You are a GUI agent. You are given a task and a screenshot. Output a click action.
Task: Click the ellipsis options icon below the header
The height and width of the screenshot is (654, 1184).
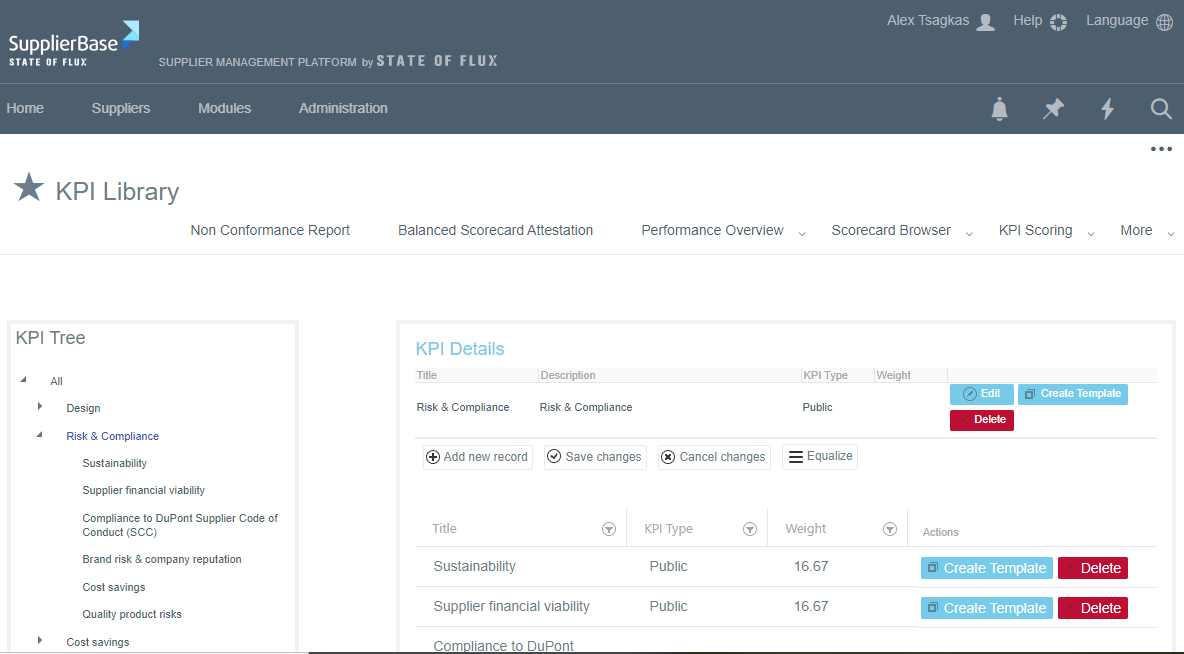point(1161,148)
